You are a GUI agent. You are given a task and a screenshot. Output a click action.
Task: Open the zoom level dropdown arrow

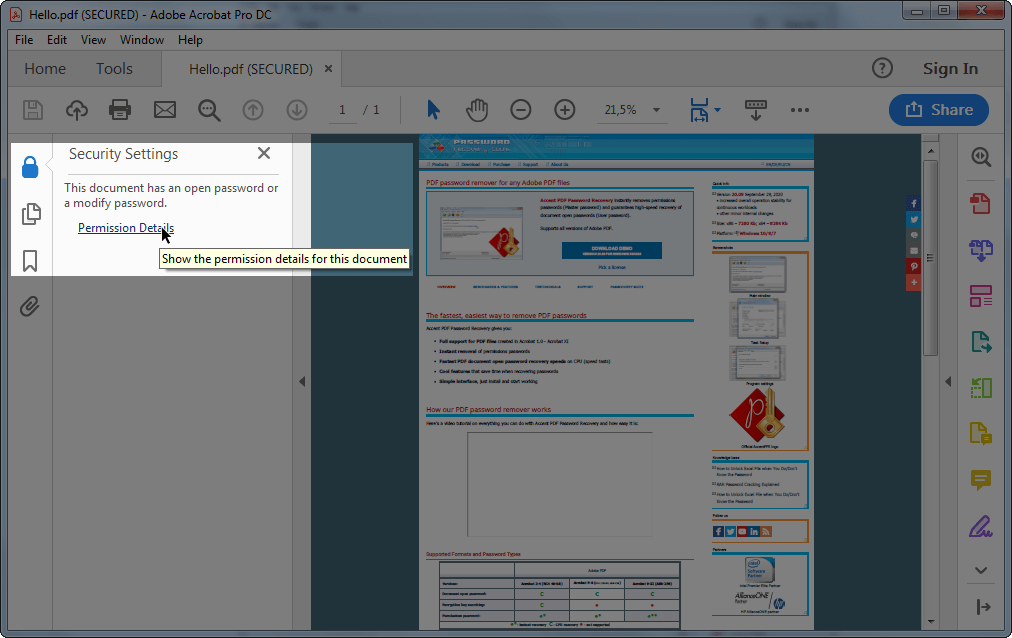[656, 110]
